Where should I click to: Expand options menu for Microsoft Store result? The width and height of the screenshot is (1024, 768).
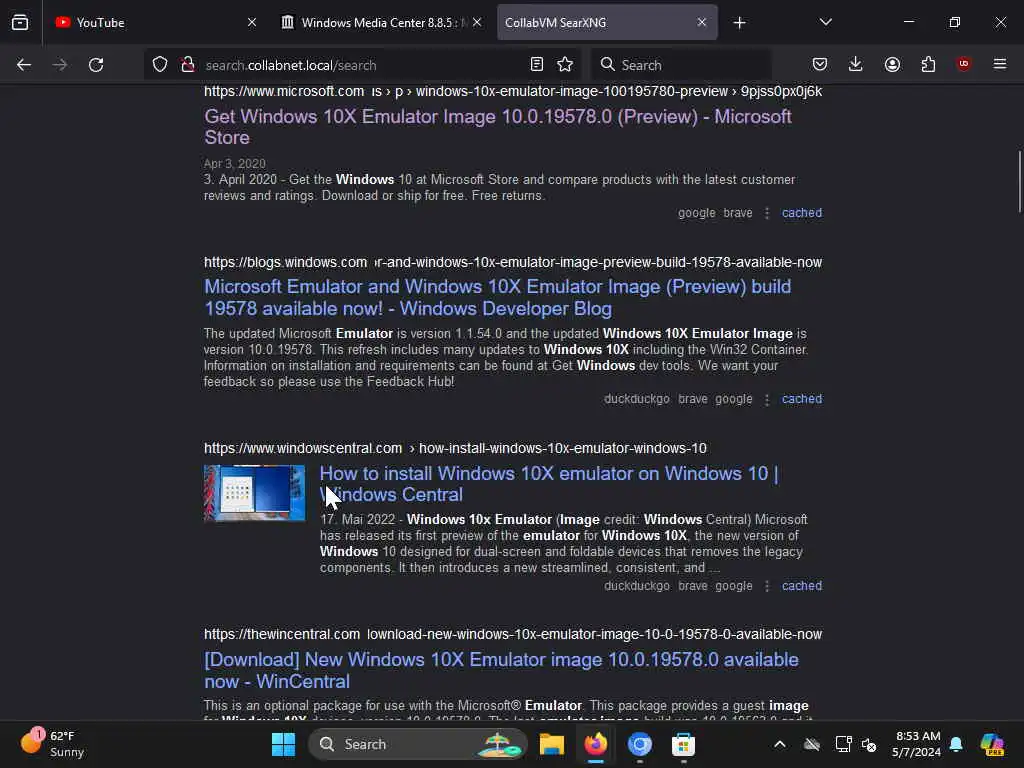(767, 214)
